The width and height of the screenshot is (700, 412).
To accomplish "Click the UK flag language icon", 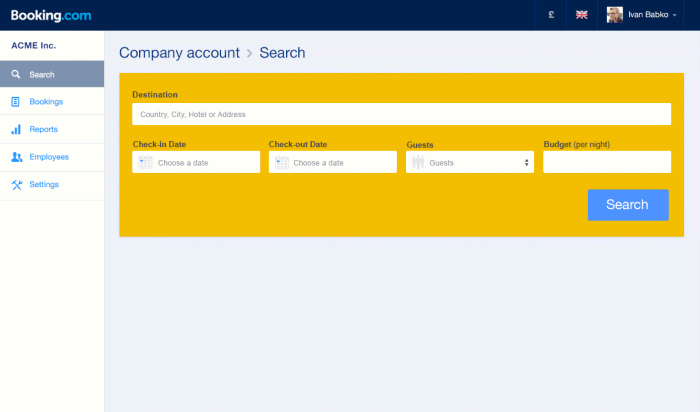I will [x=581, y=15].
